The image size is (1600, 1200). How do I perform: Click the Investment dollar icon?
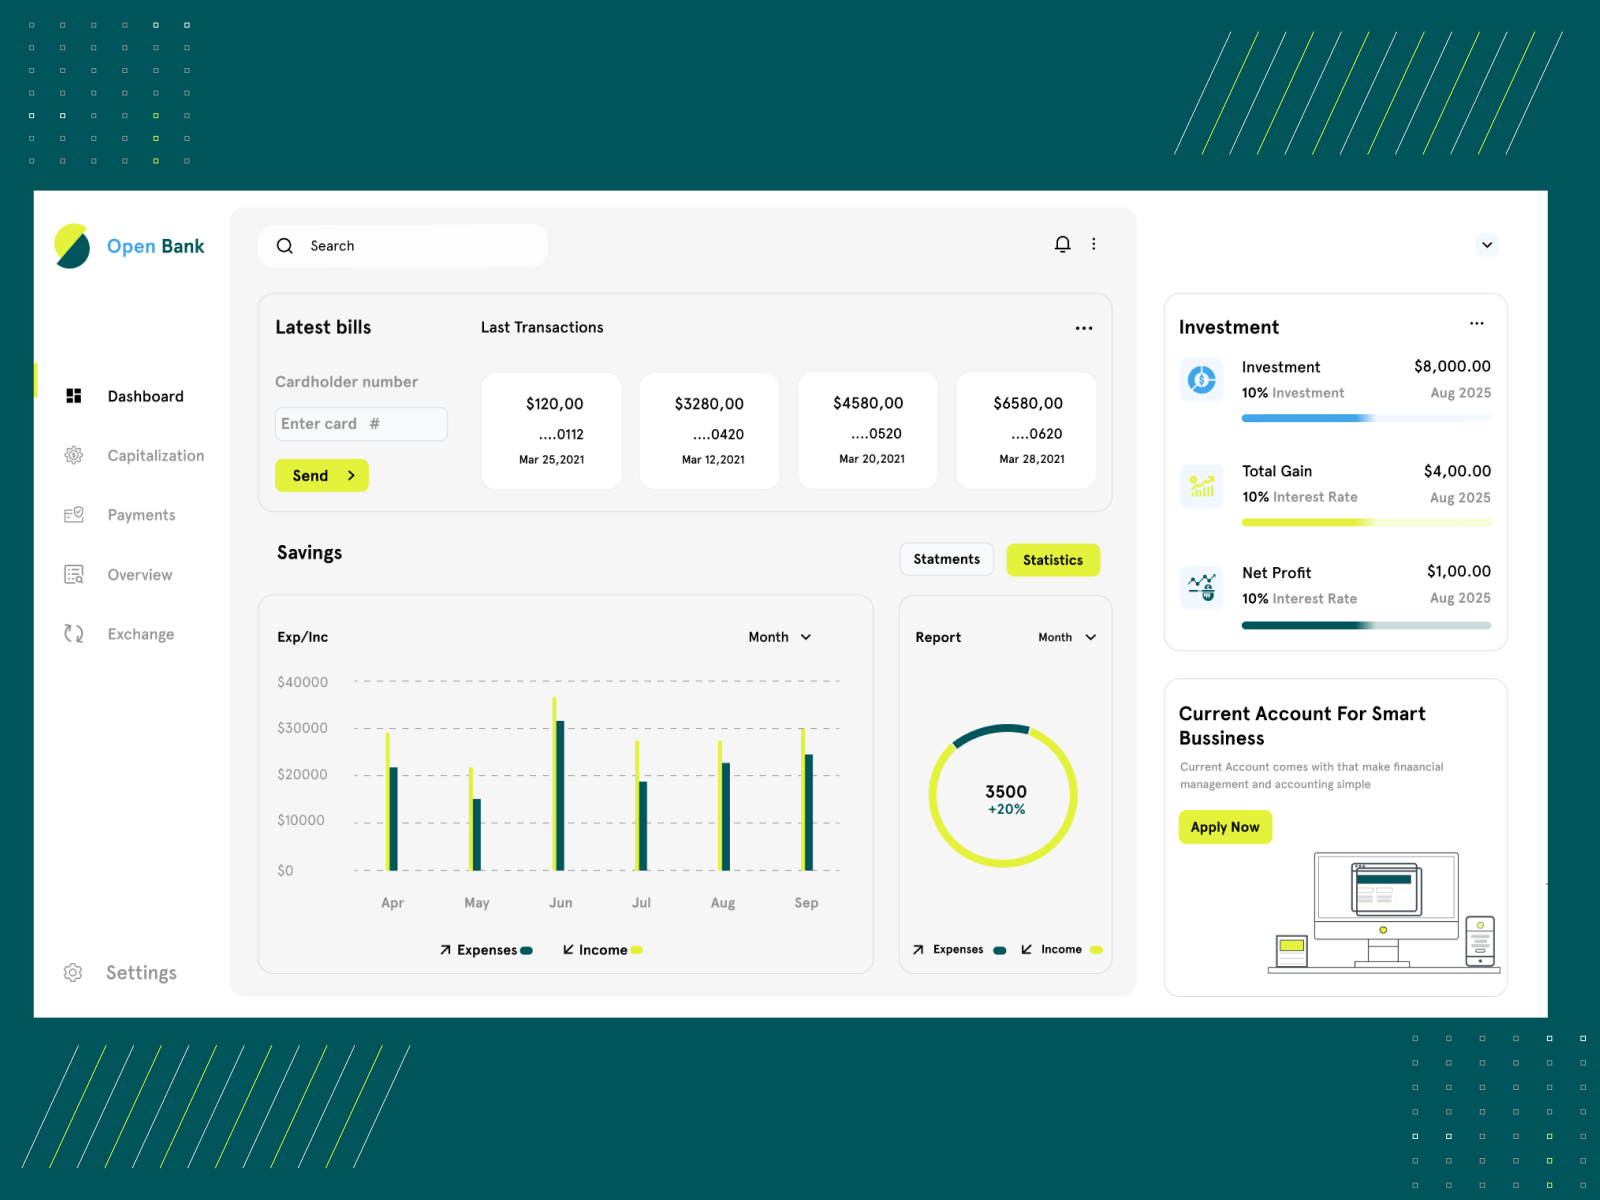(1201, 380)
